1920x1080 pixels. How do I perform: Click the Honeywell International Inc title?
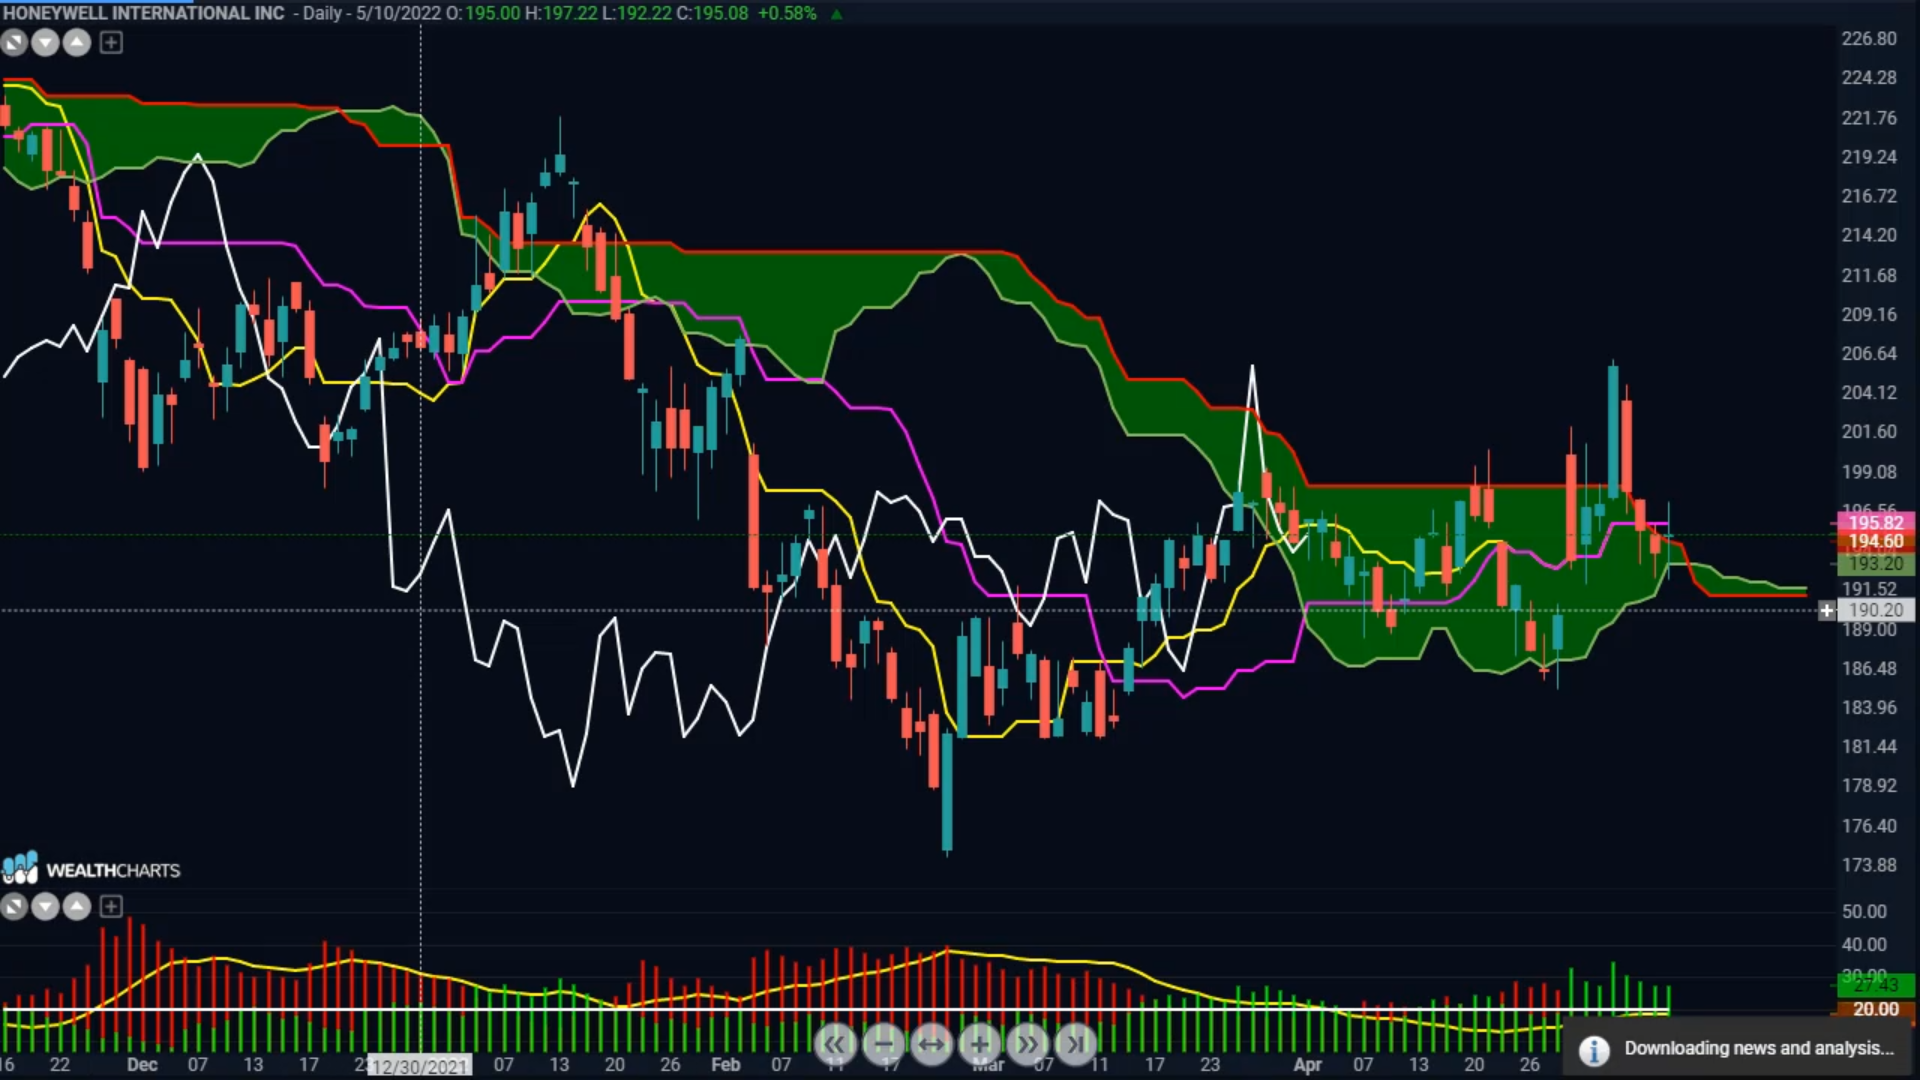[144, 13]
